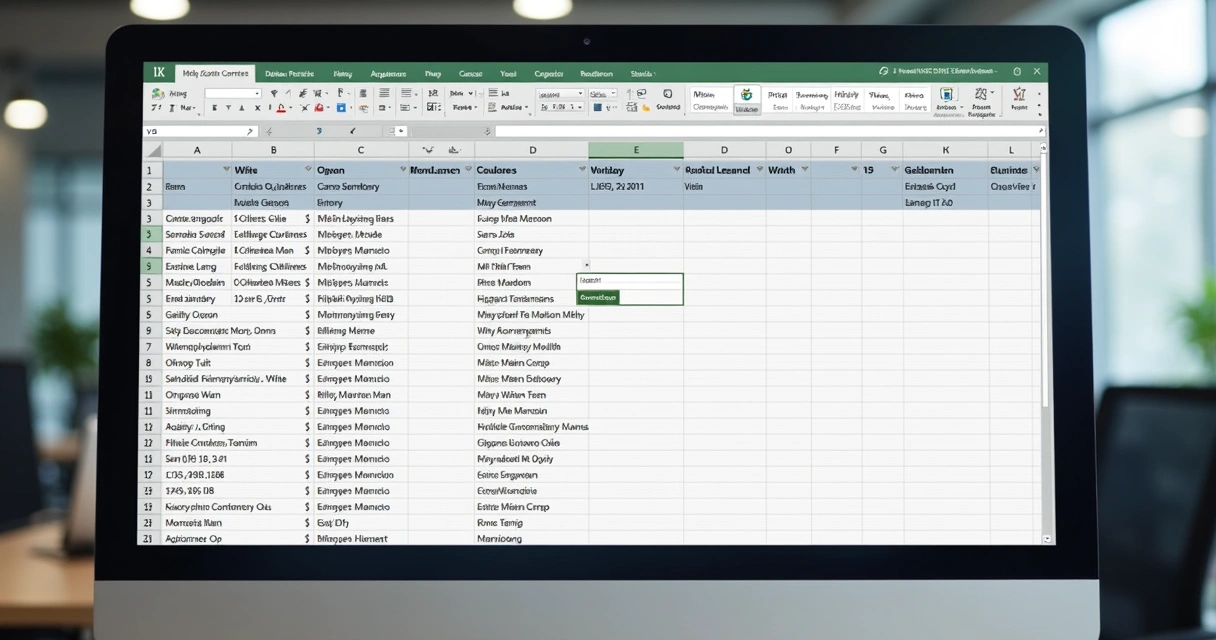Select column K header
This screenshot has height=640, width=1216.
point(945,150)
